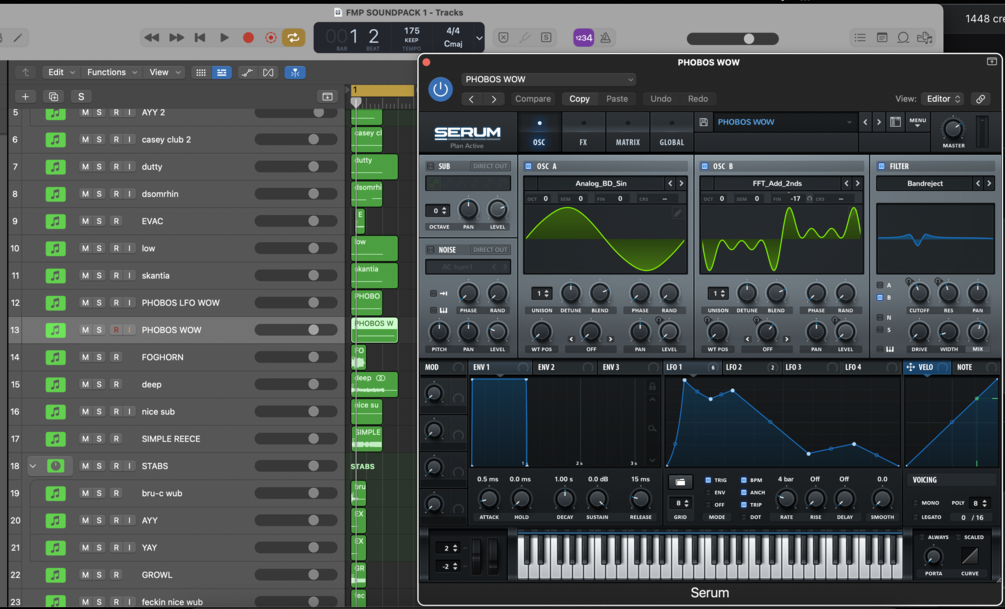Viewport: 1005px width, 609px height.
Task: Click the global solo S button
Action: click(x=81, y=97)
